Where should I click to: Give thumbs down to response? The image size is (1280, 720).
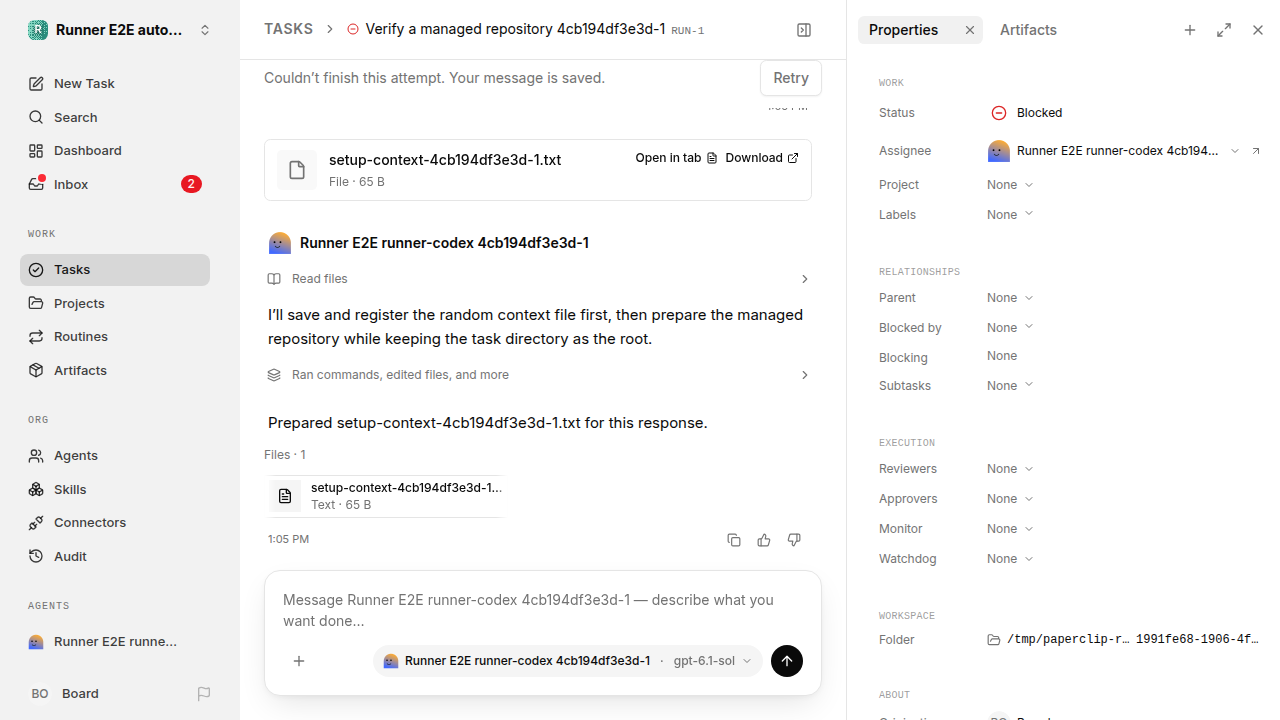click(x=794, y=540)
